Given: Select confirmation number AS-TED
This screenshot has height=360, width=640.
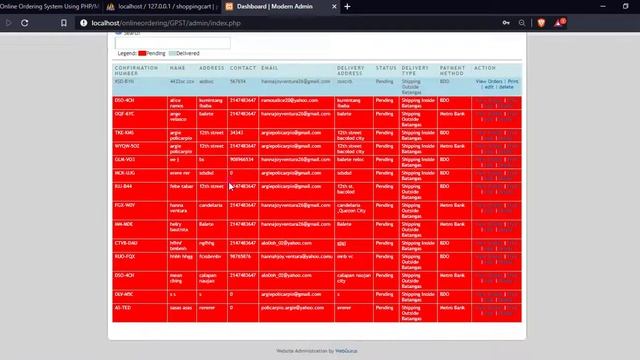Looking at the screenshot, I should pos(123,308).
